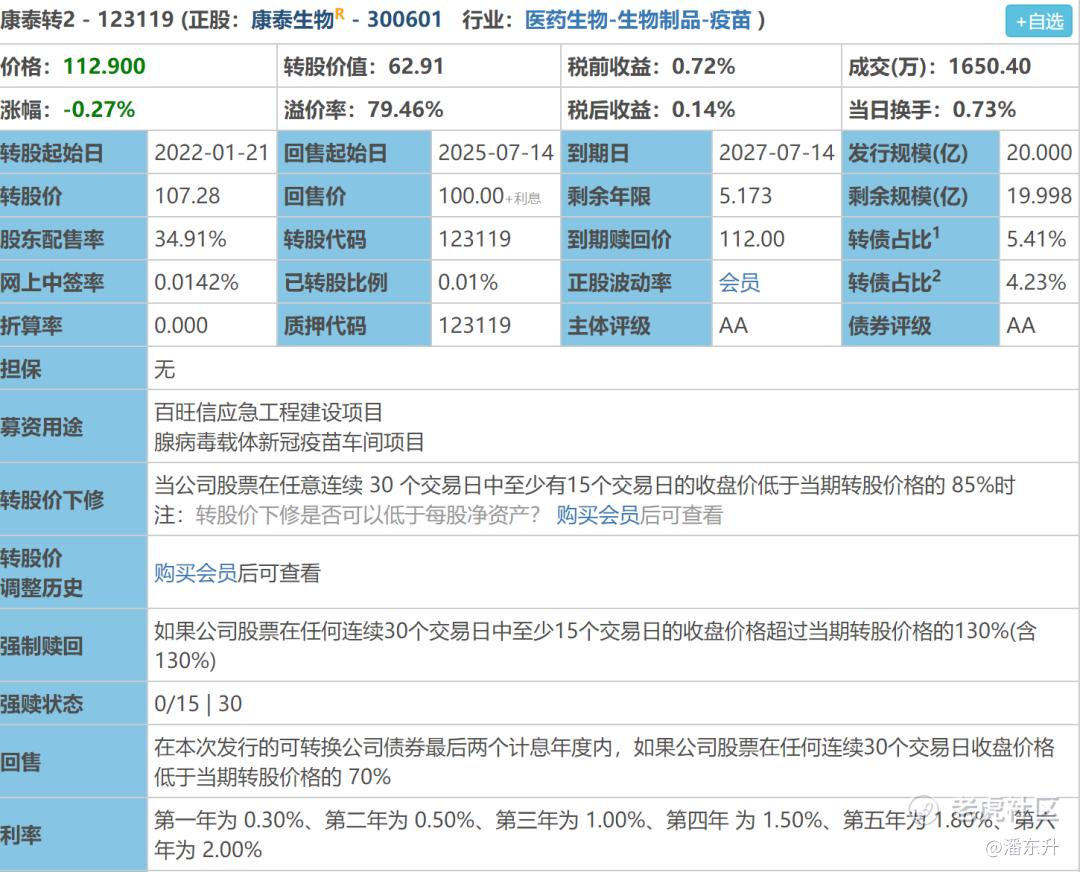1080x872 pixels.
Task: Click 转债占比1 value 5.41%
Action: pos(1037,239)
